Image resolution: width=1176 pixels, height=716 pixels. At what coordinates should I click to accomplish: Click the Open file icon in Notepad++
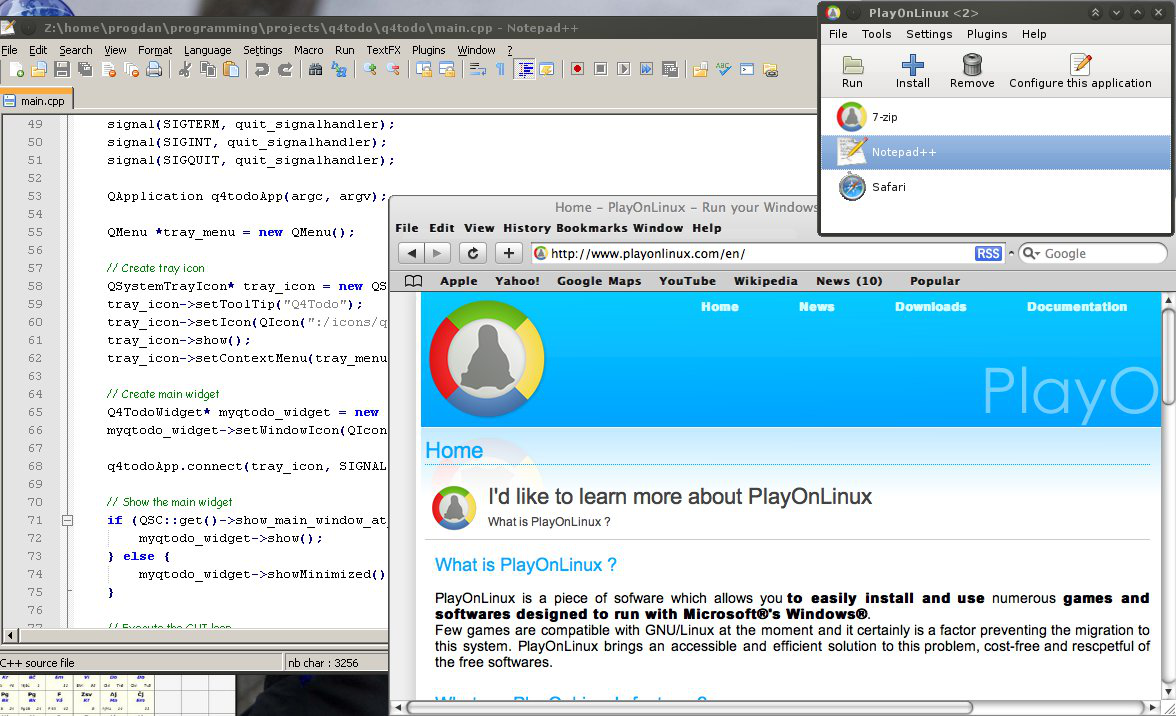click(x=38, y=70)
